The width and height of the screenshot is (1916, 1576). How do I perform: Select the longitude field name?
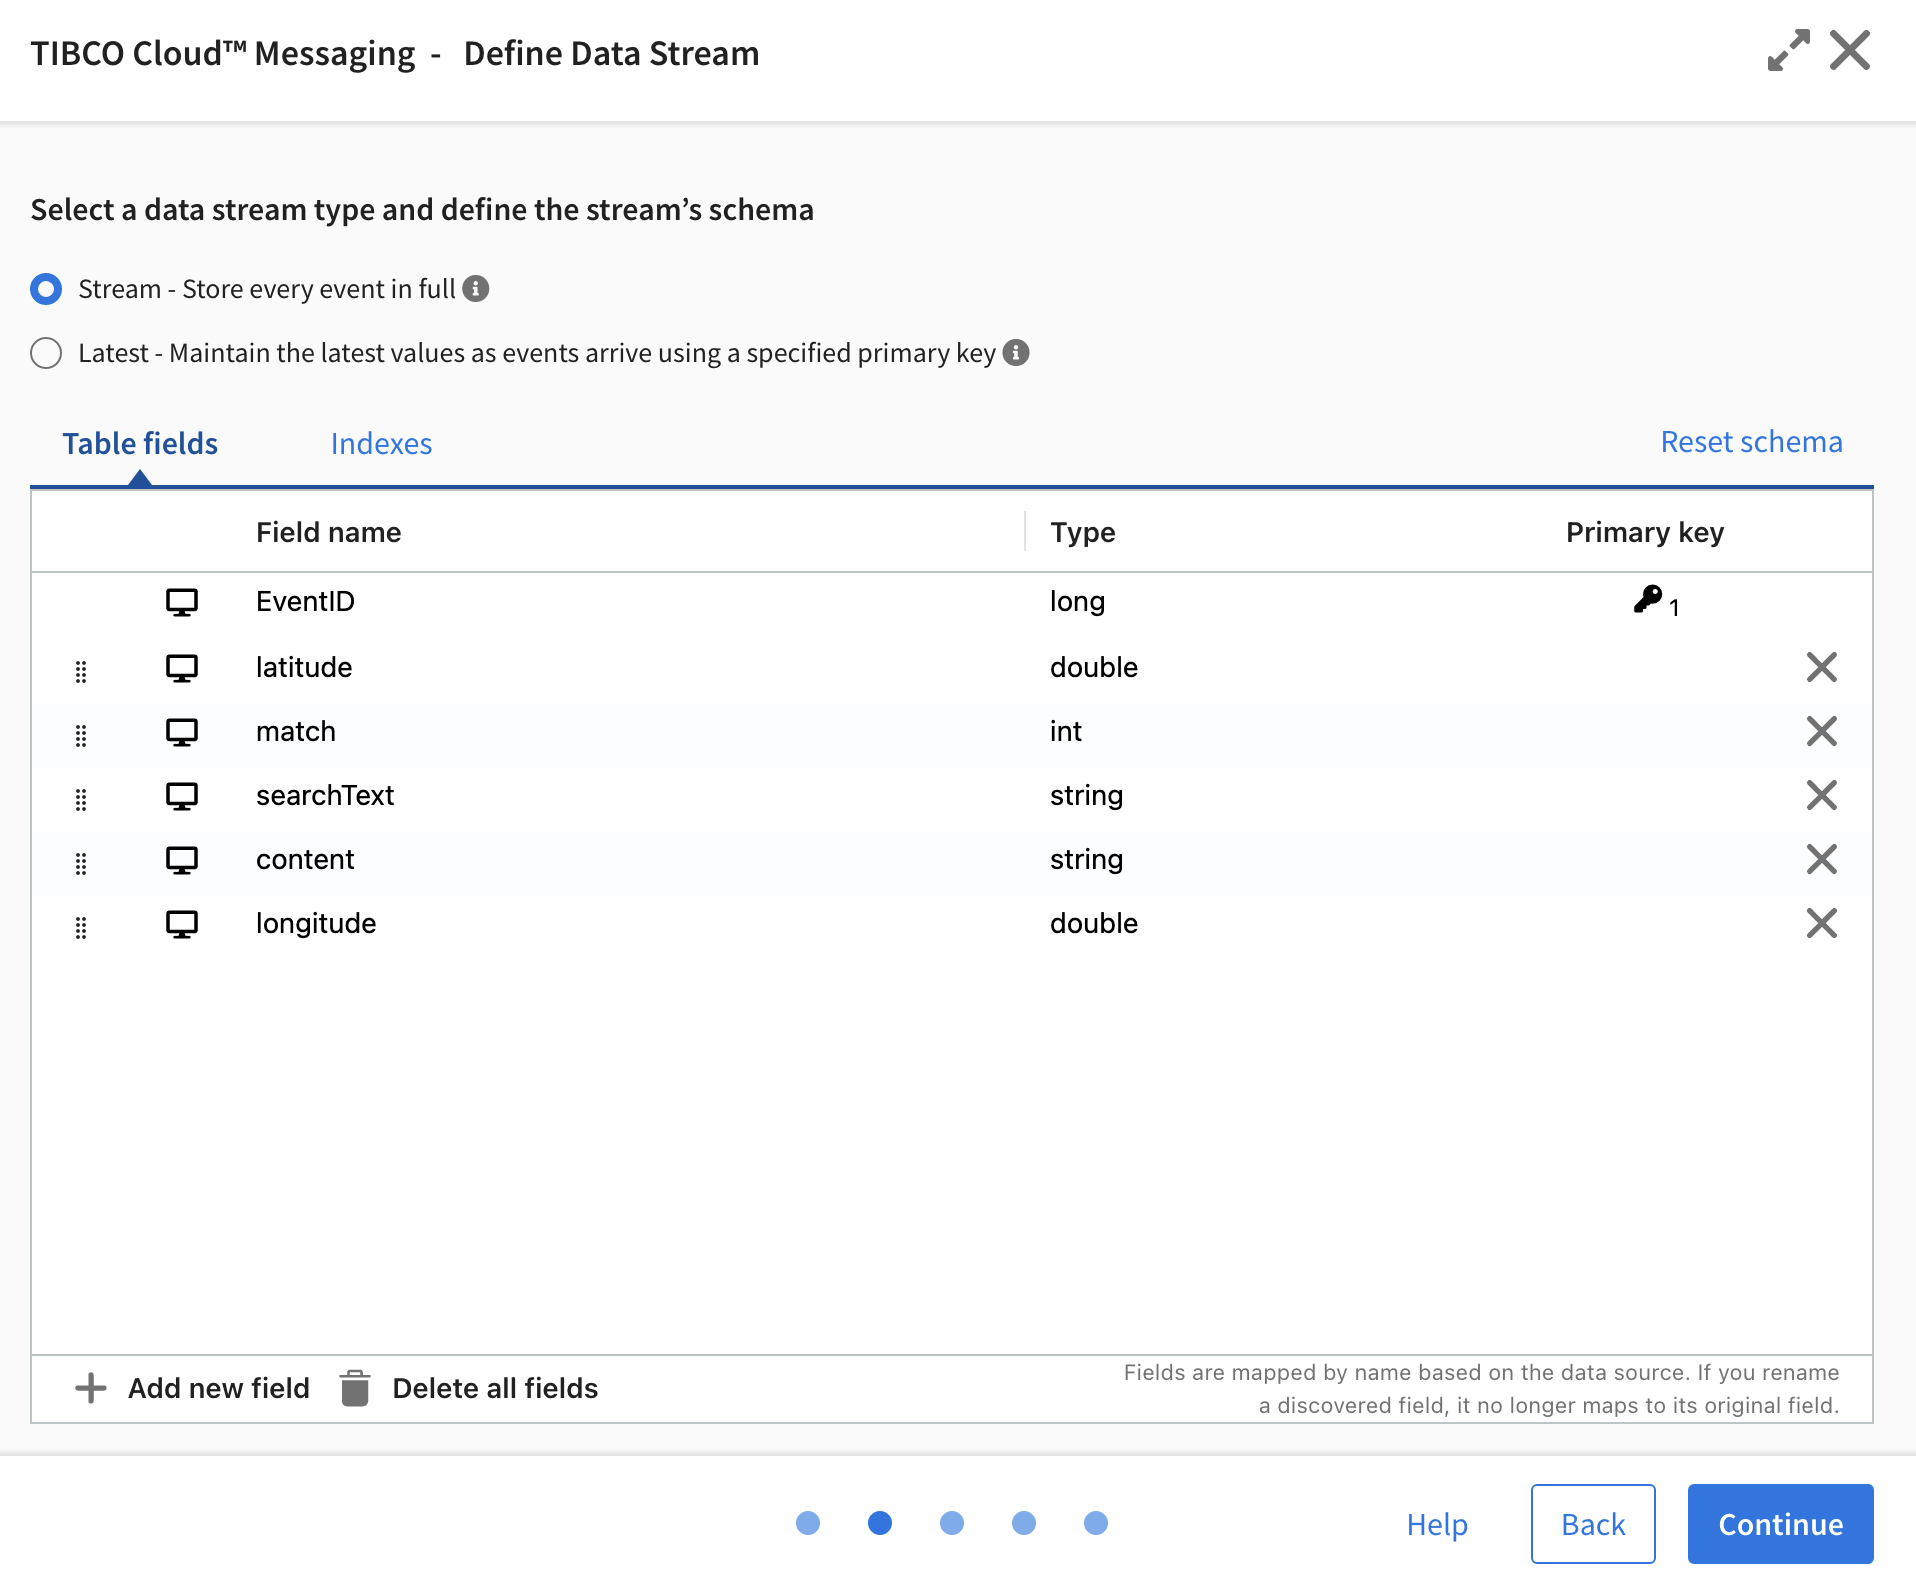[316, 923]
